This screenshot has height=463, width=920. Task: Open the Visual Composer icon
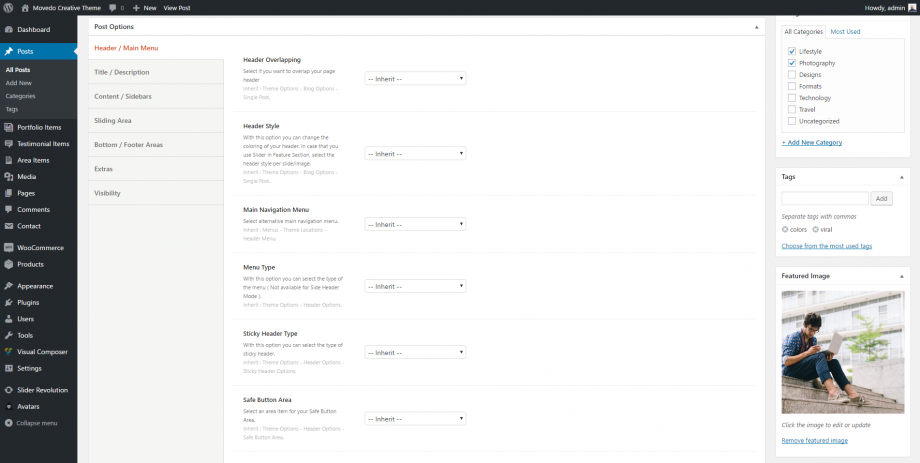coord(9,352)
